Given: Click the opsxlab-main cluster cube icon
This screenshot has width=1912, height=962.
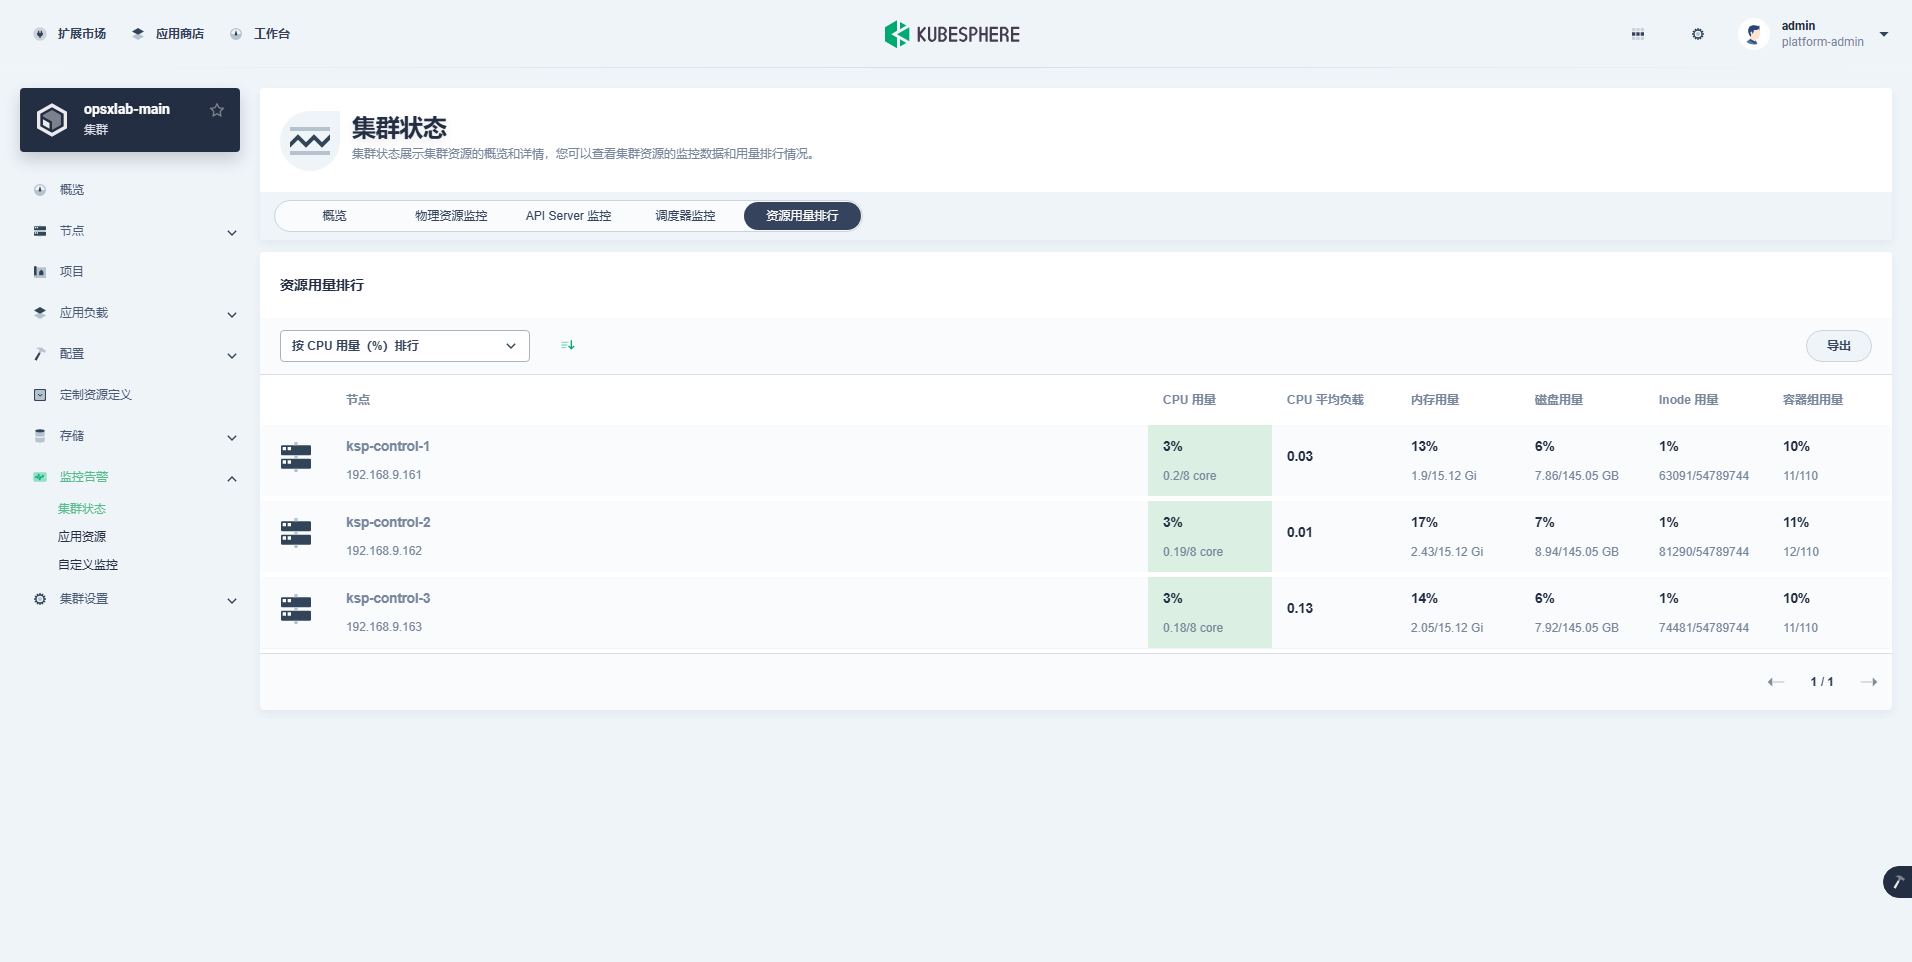Looking at the screenshot, I should click(52, 120).
